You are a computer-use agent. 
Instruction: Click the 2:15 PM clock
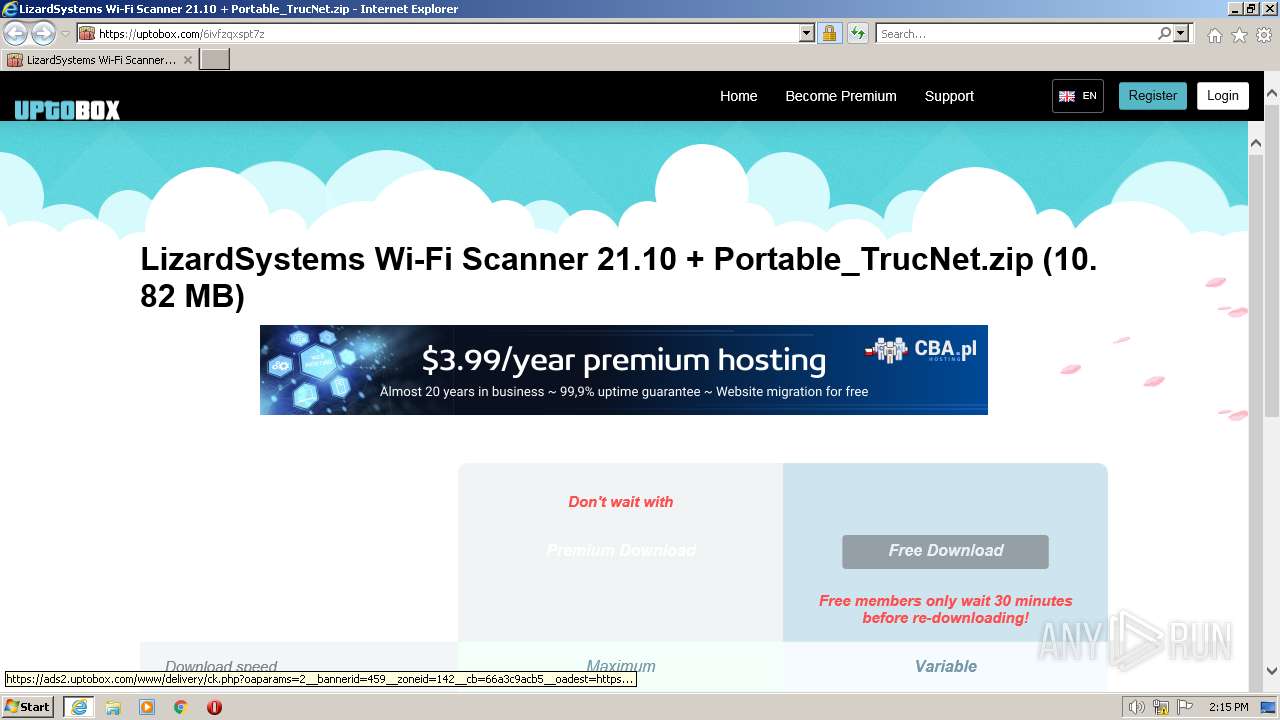click(1229, 707)
